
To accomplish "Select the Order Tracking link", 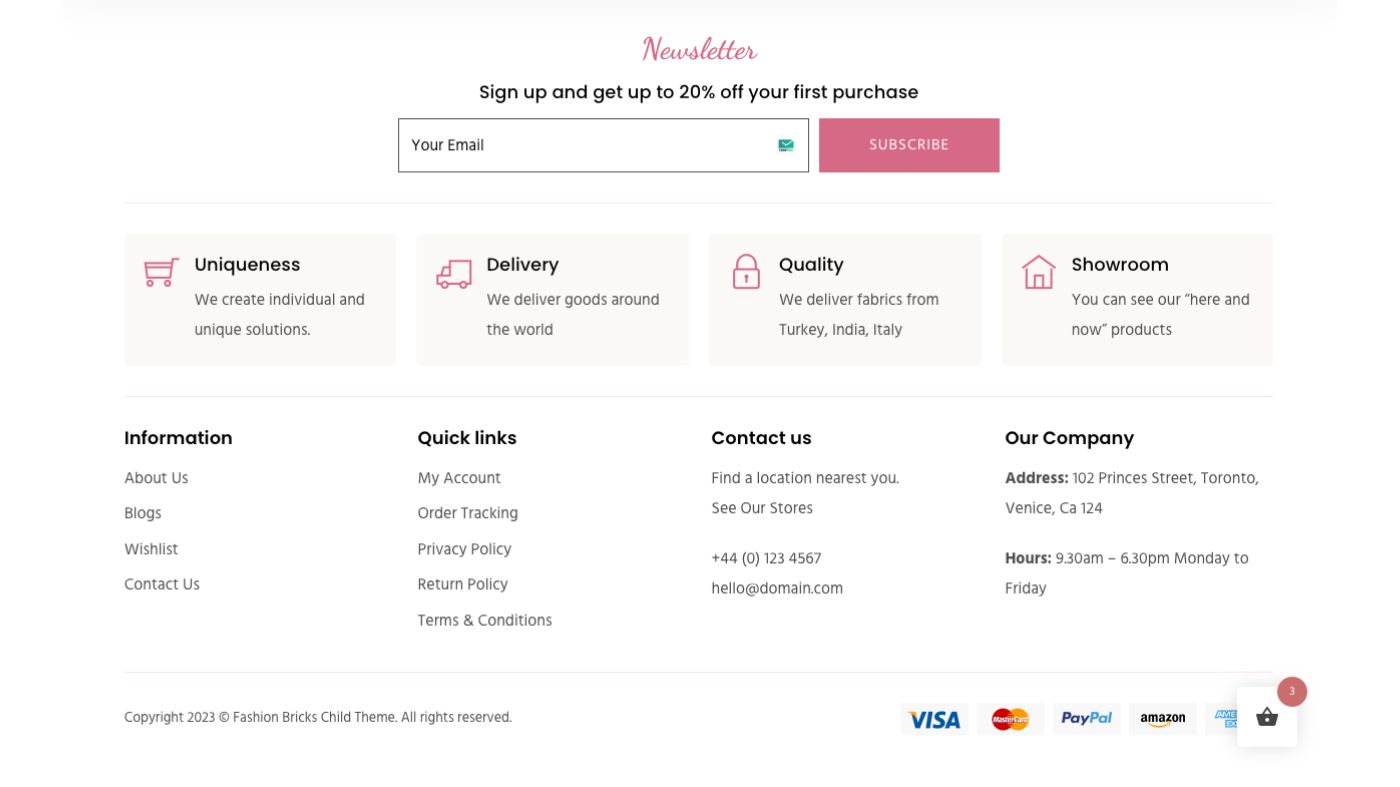I will 467,513.
